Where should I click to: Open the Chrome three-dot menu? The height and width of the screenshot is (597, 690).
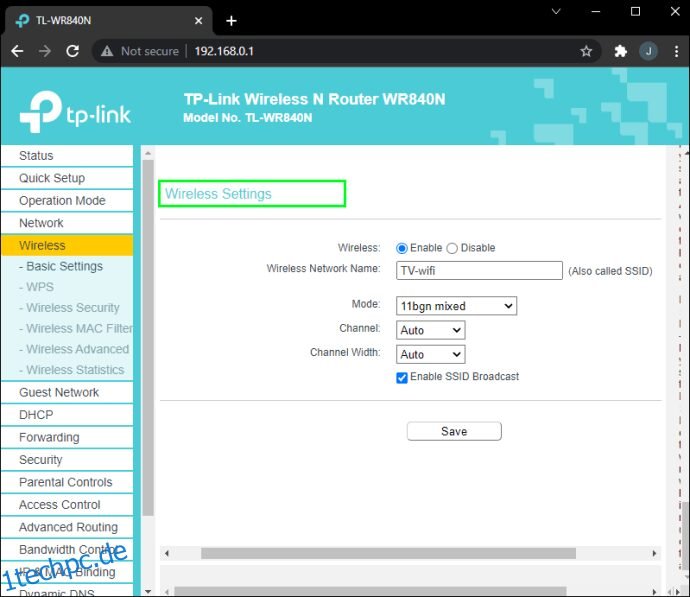pyautogui.click(x=676, y=51)
